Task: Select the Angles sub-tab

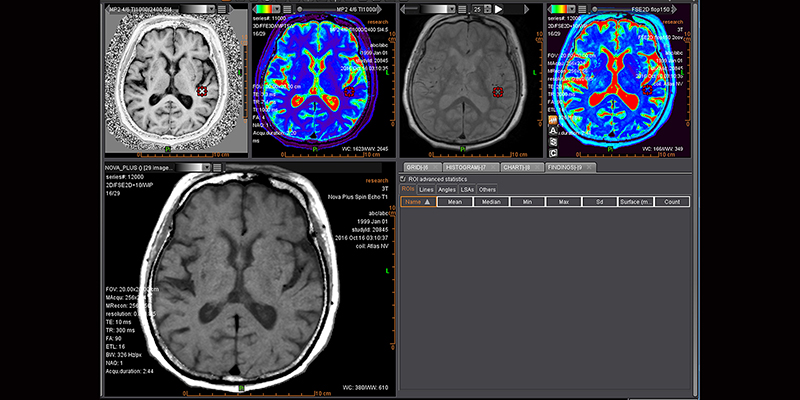Action: click(x=447, y=189)
